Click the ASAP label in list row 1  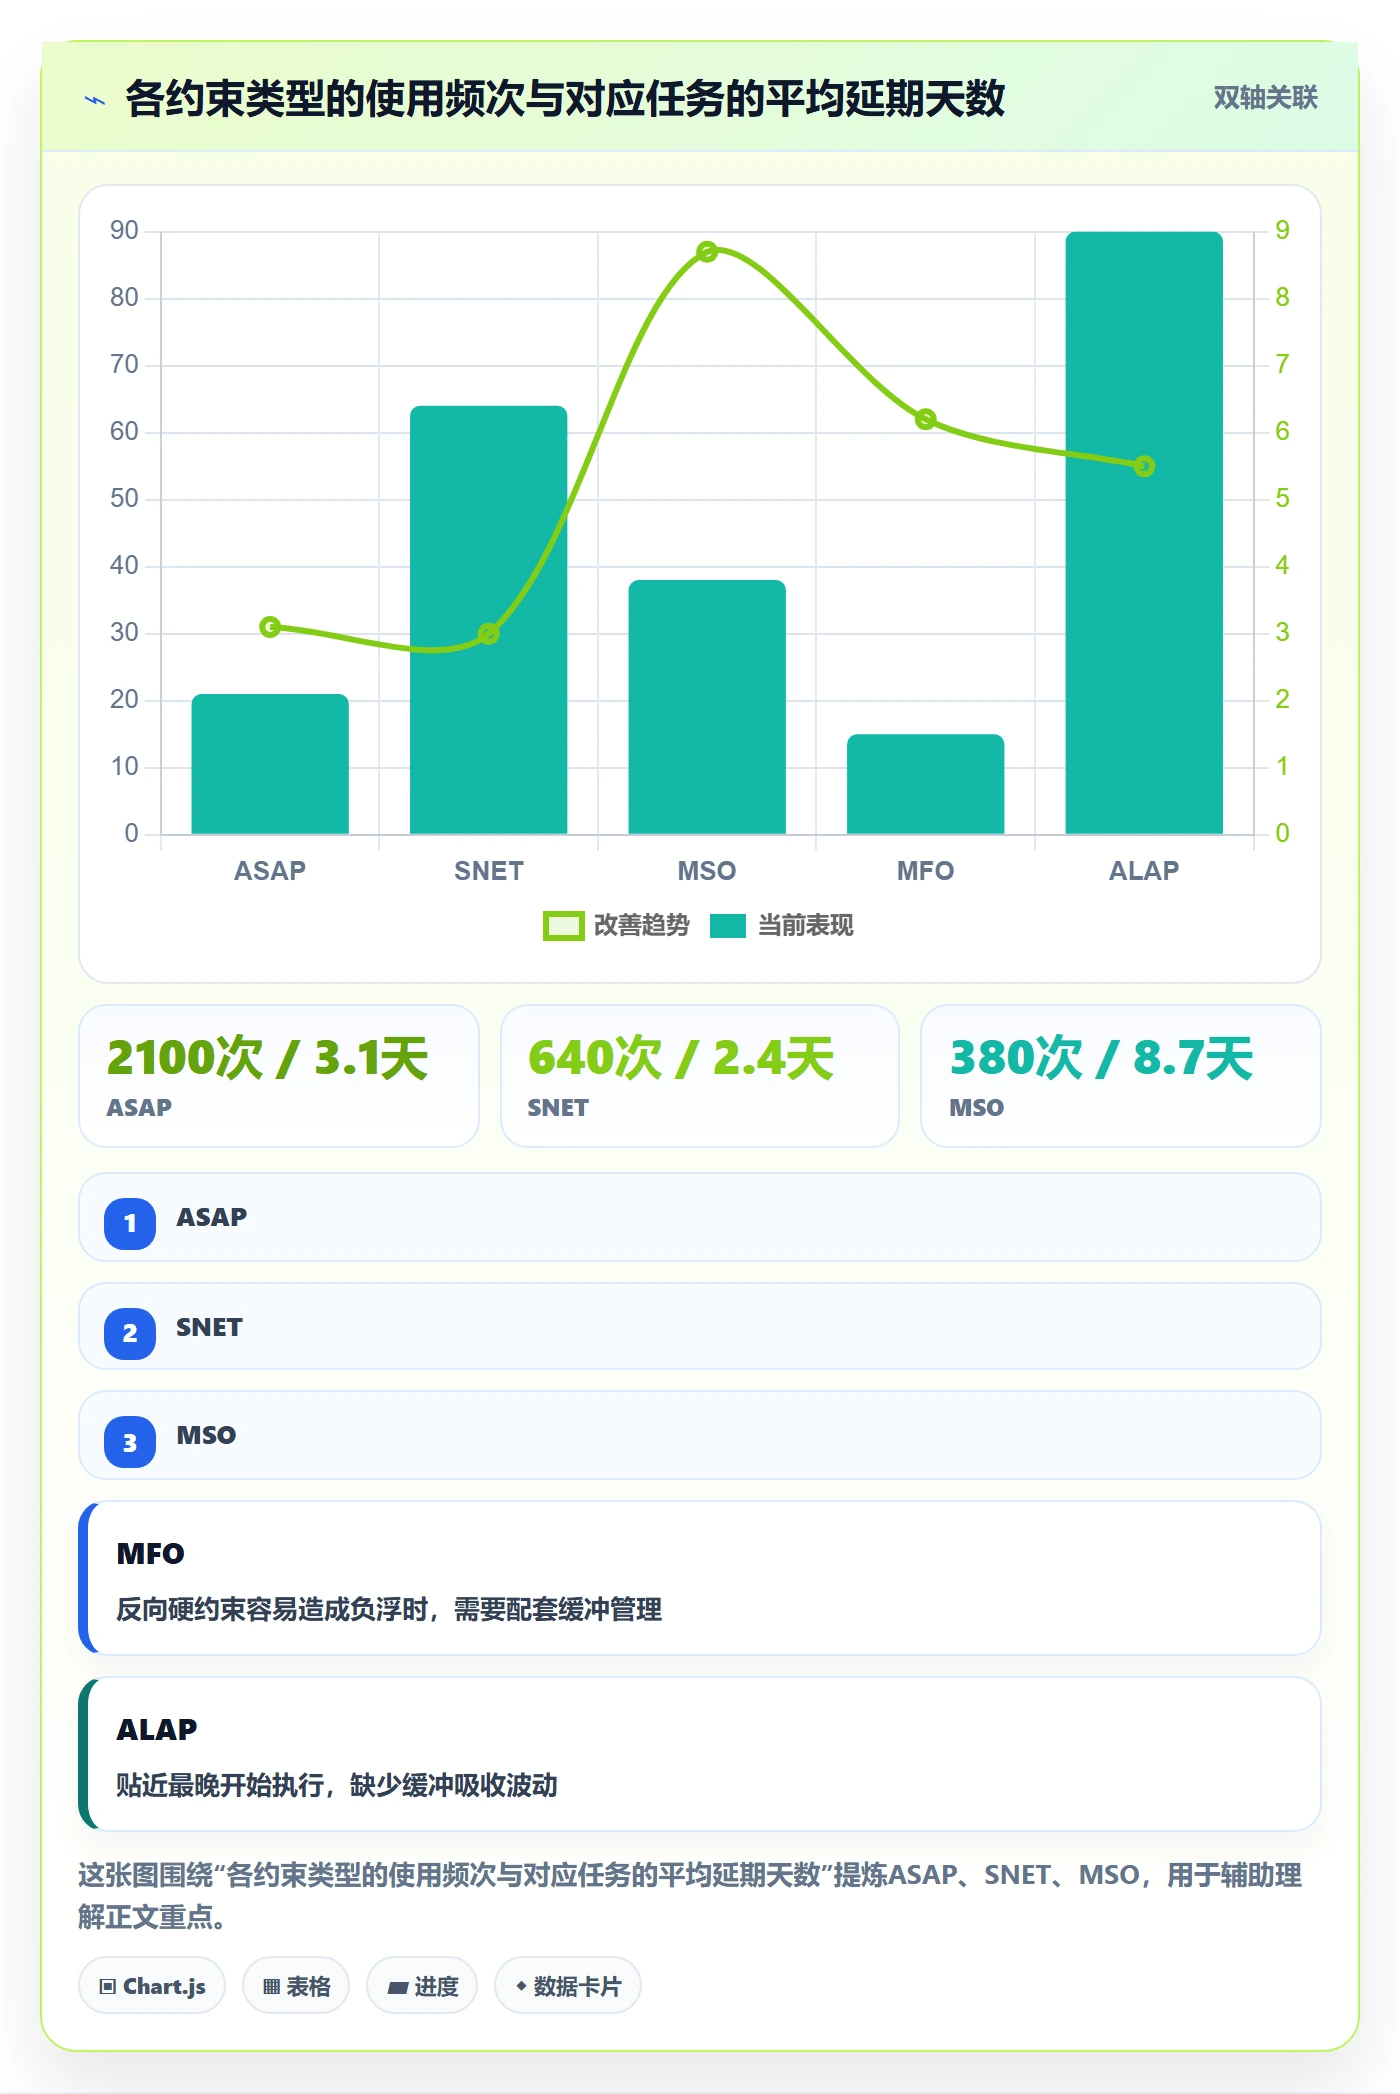211,1217
